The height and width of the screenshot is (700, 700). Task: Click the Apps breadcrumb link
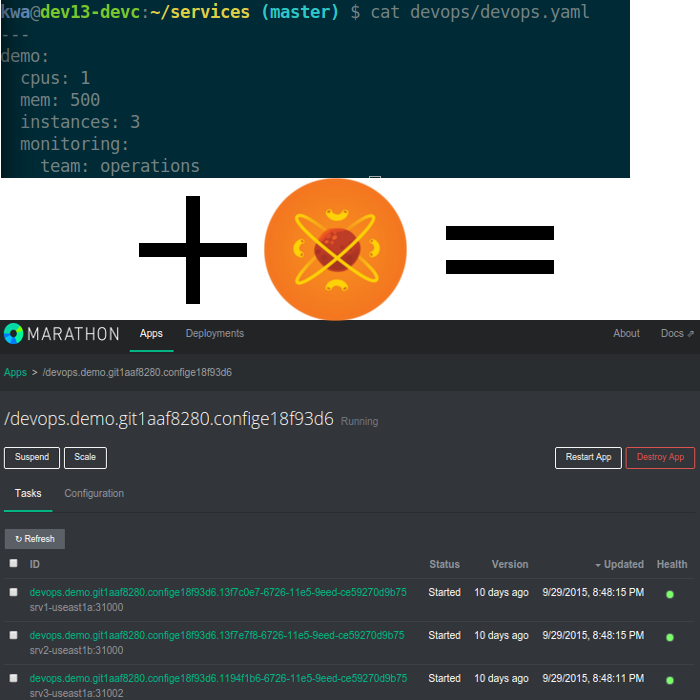click(15, 372)
